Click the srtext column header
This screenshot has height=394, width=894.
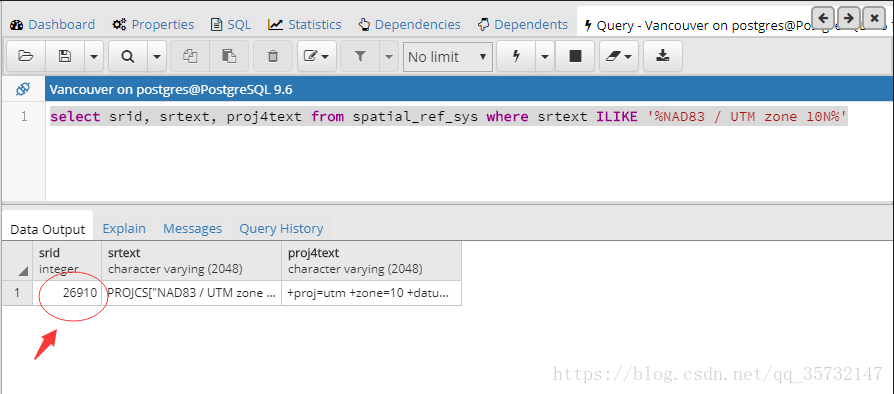(x=192, y=260)
